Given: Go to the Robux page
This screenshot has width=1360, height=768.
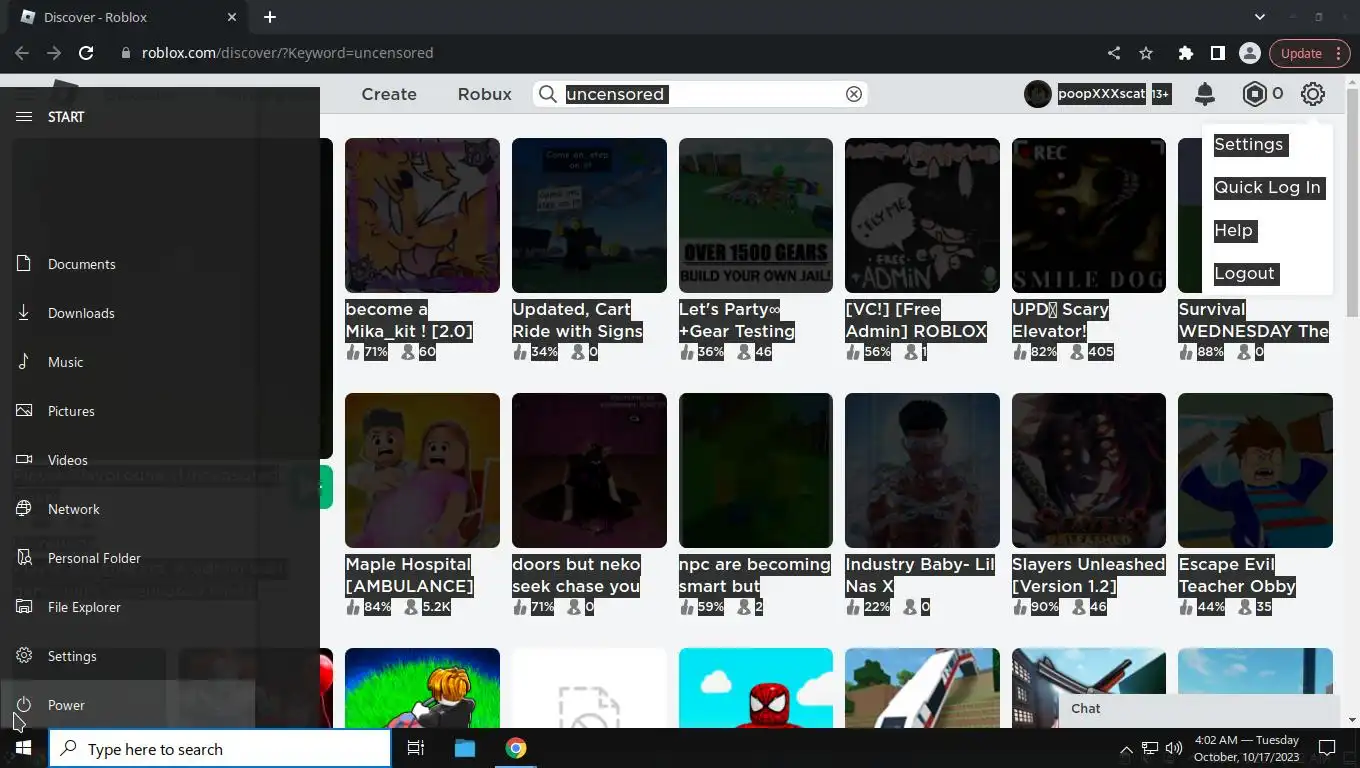Looking at the screenshot, I should click(x=484, y=94).
